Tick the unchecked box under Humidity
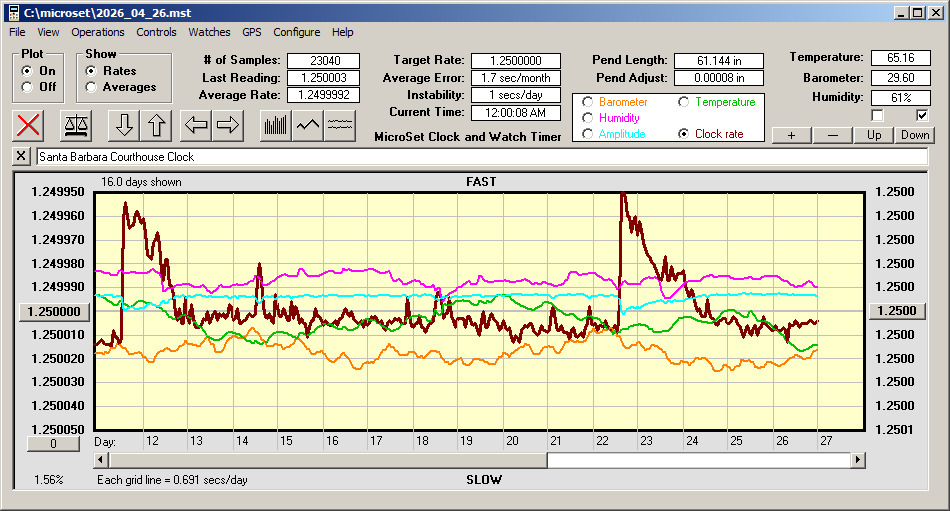Viewport: 950px width, 511px height. point(878,116)
